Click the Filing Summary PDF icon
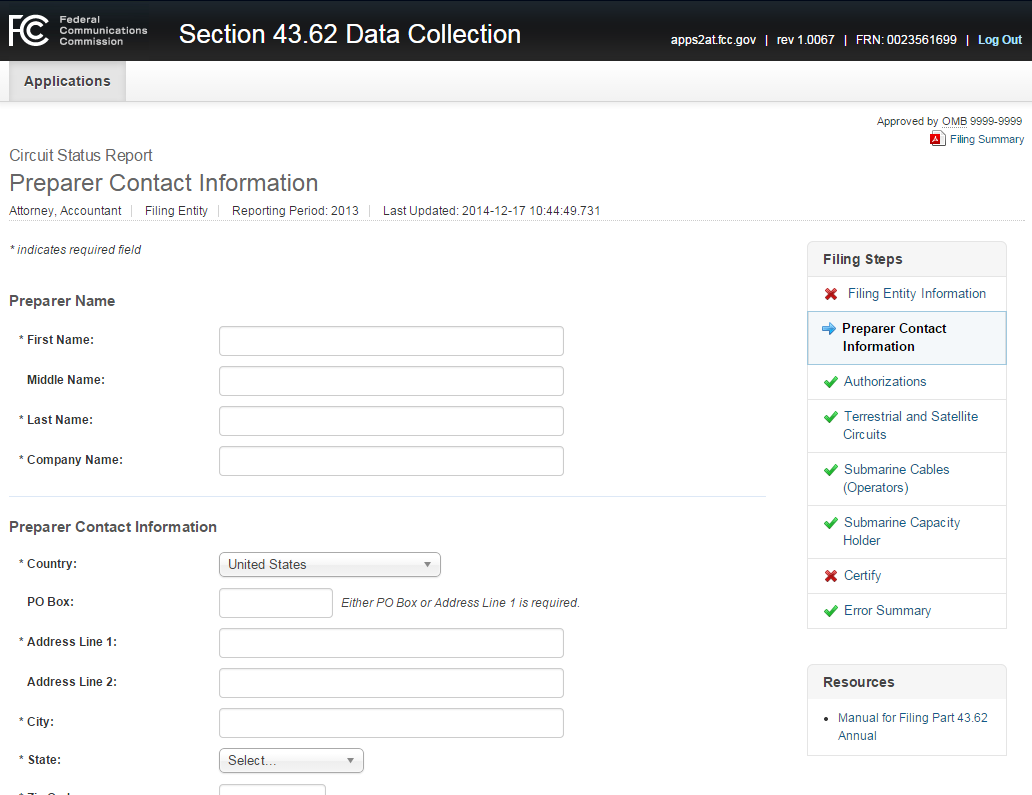This screenshot has width=1032, height=795. (x=937, y=139)
